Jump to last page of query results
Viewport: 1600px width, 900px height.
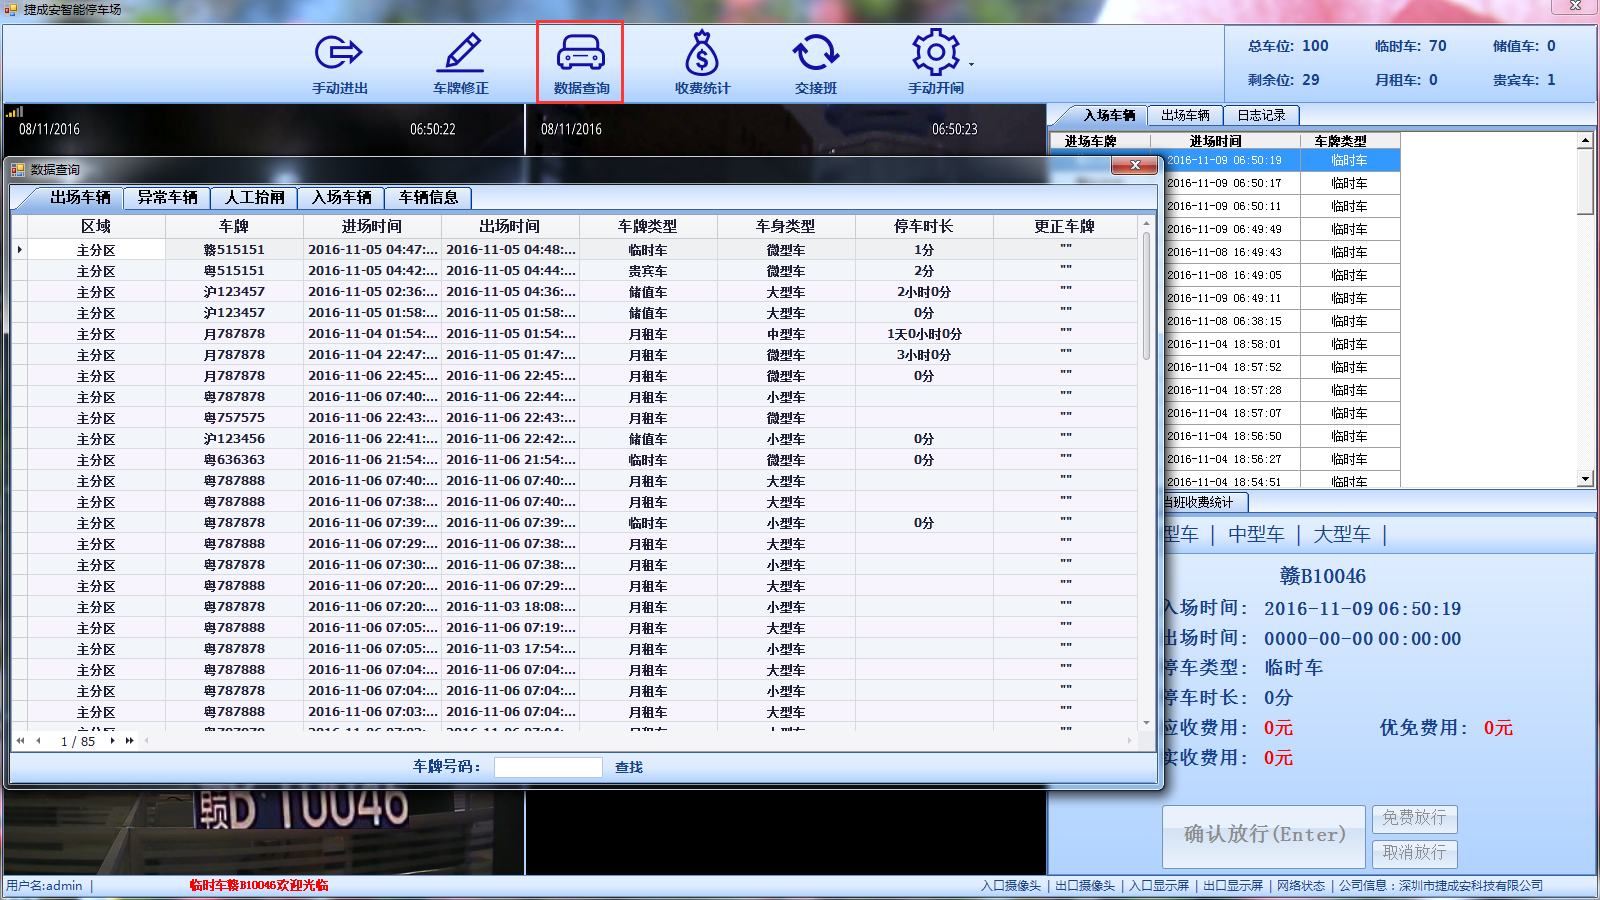pyautogui.click(x=129, y=741)
